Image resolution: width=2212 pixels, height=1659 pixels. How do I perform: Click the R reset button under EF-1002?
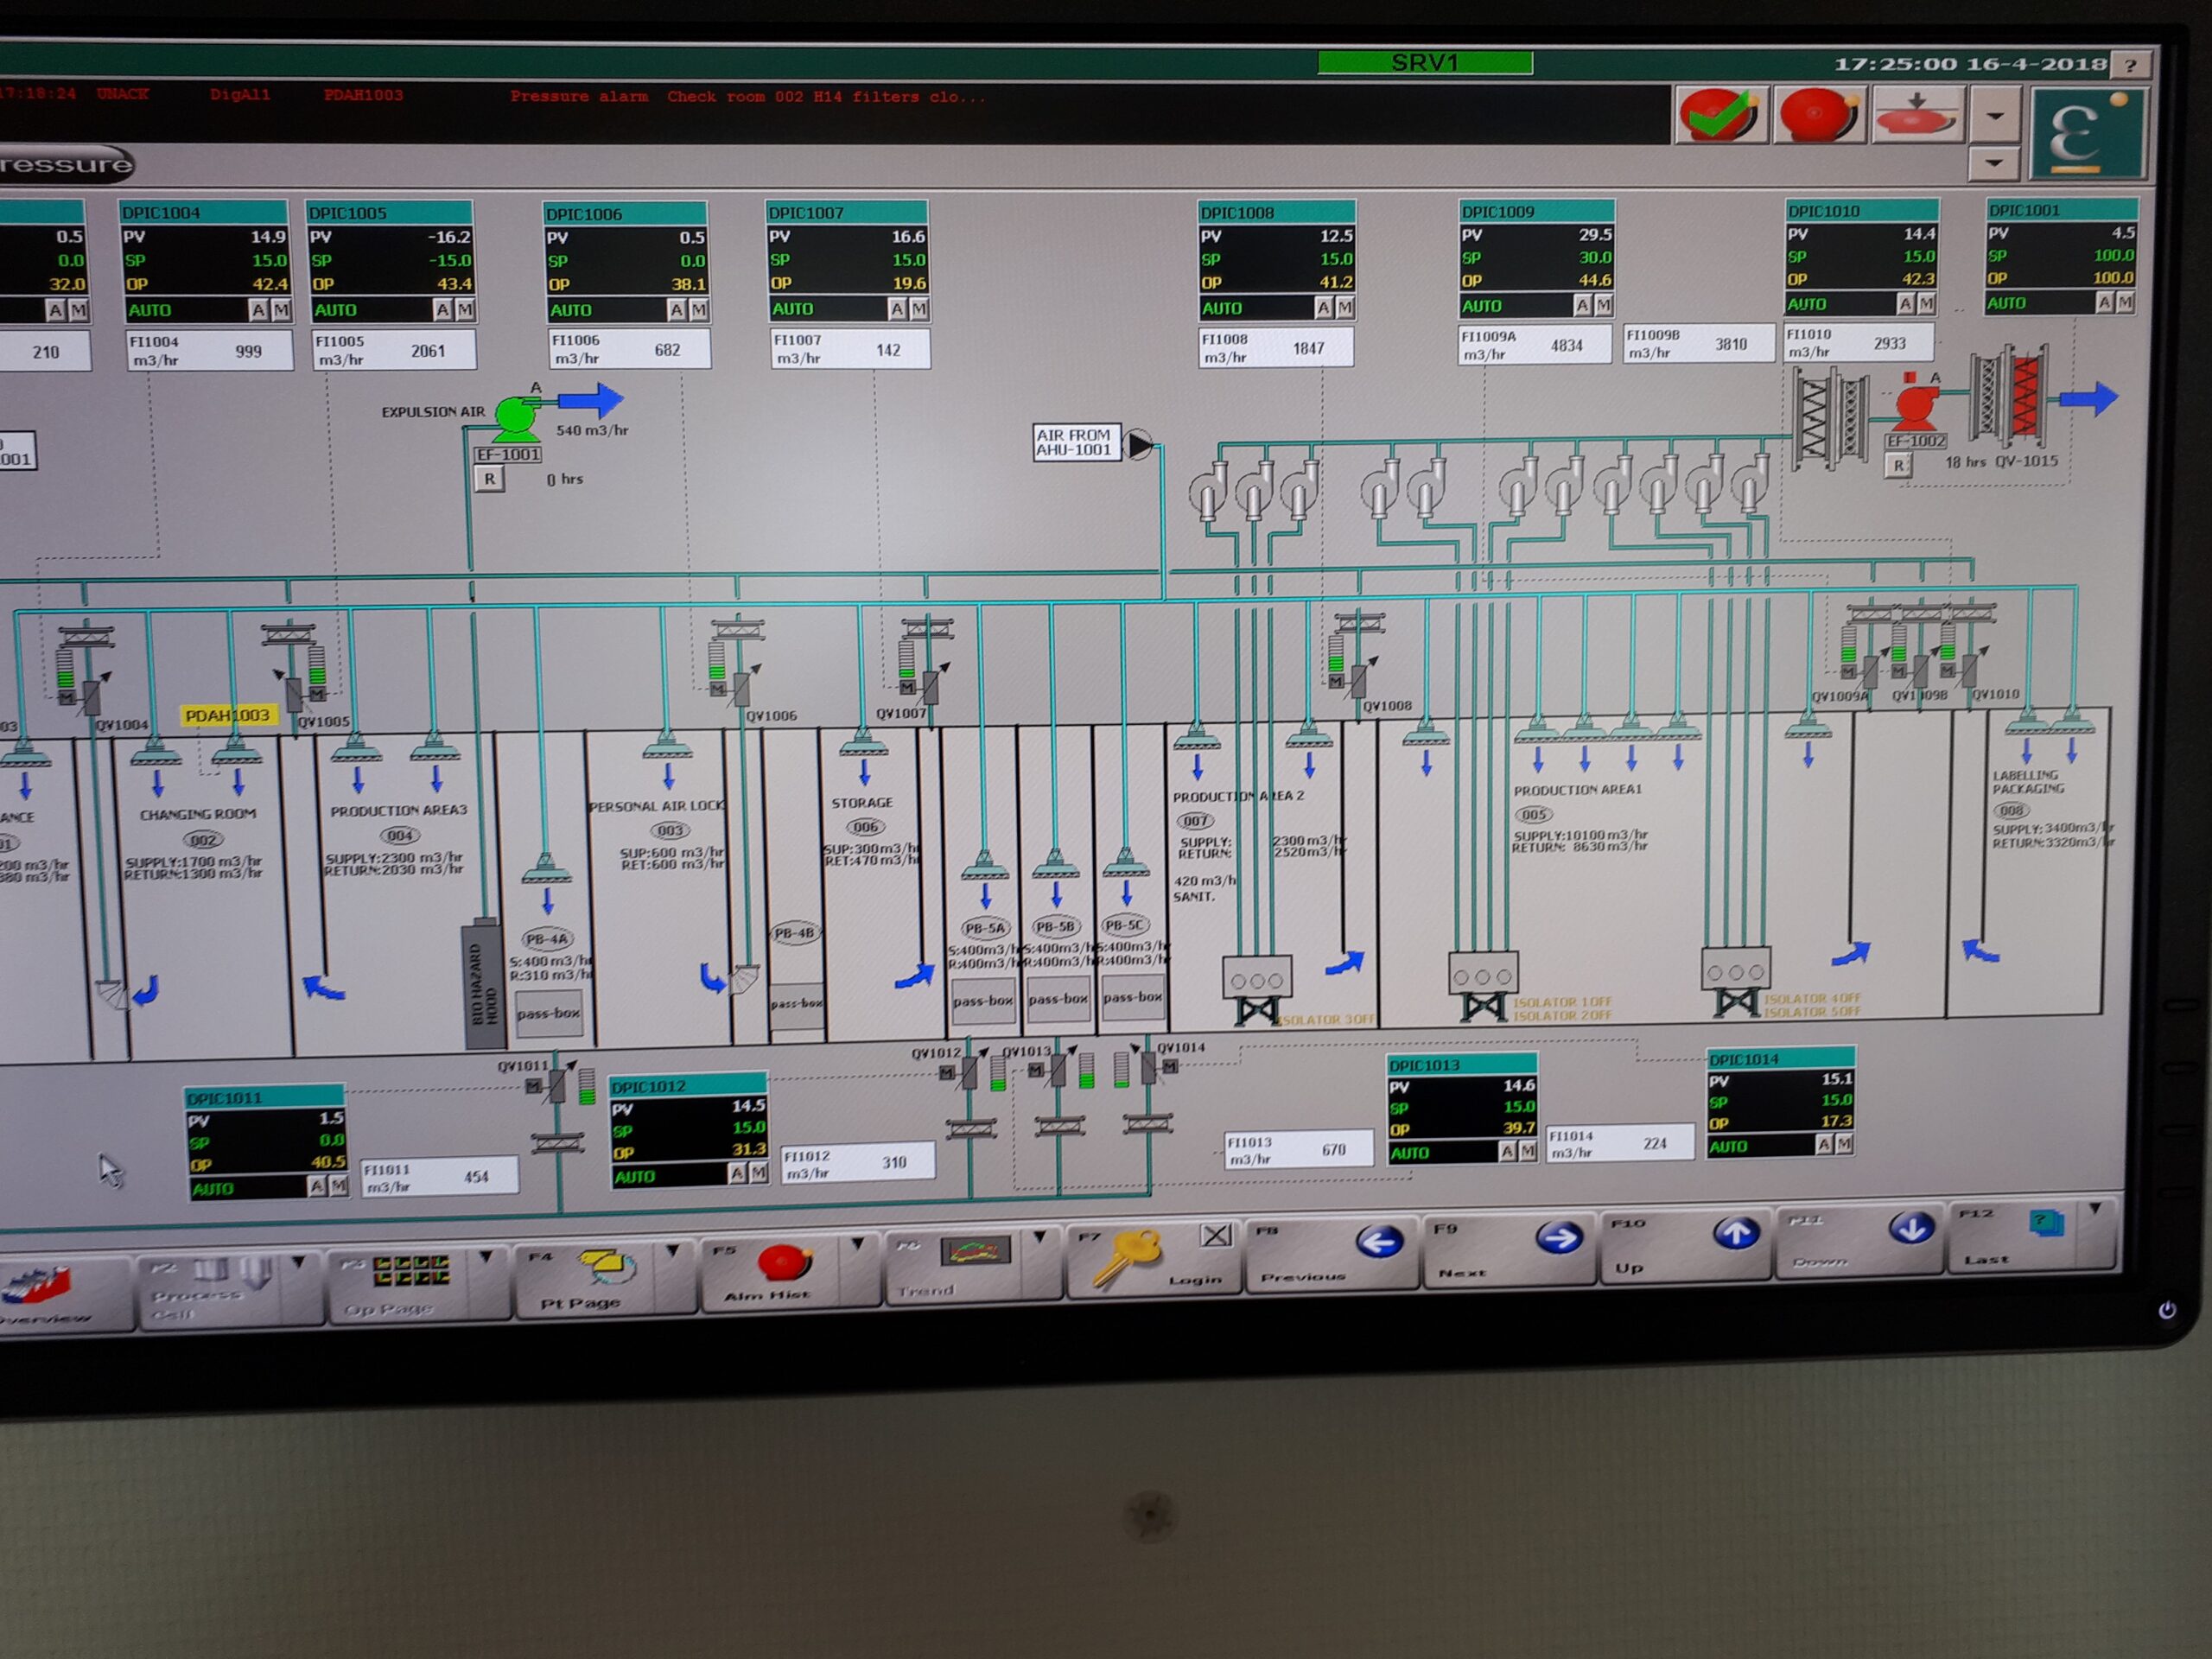click(1898, 465)
